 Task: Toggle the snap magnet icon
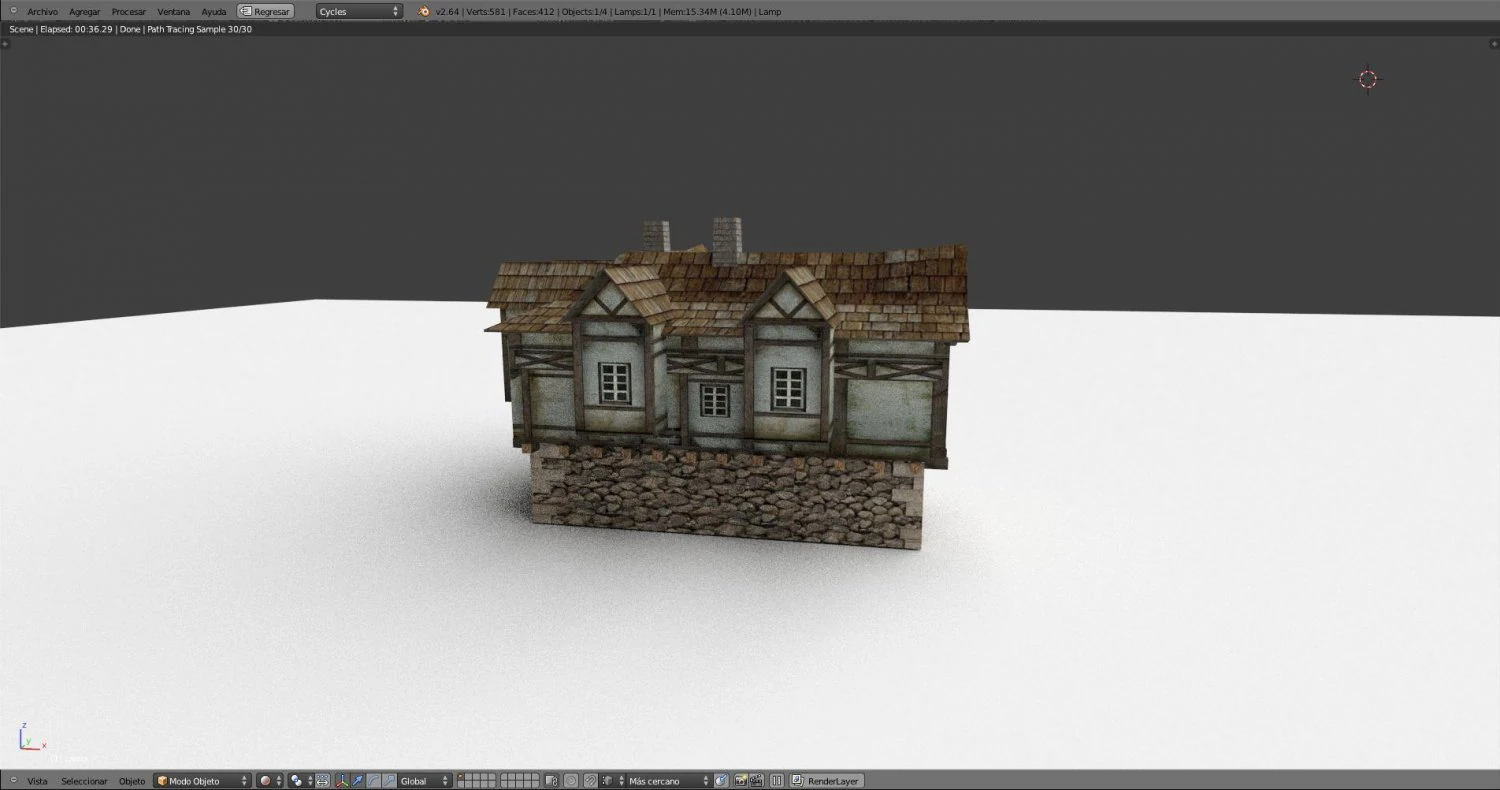tap(590, 781)
